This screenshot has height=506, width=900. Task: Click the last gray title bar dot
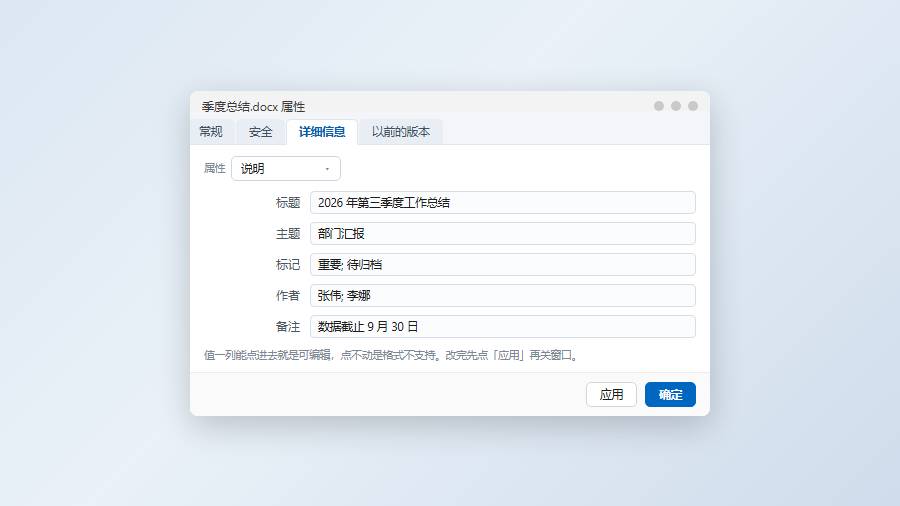(693, 106)
